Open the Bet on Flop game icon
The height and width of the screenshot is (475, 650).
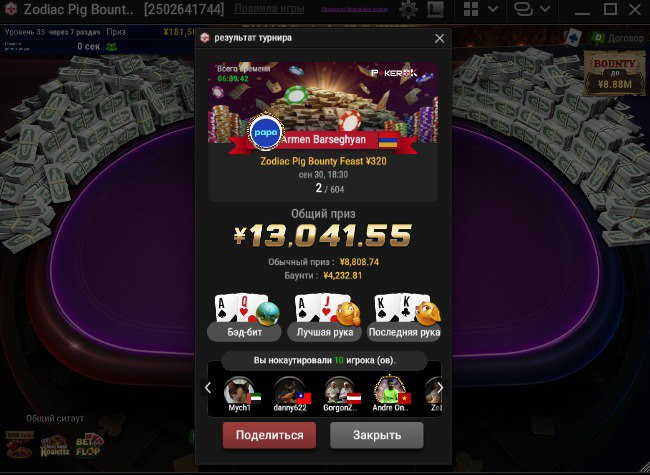point(89,446)
